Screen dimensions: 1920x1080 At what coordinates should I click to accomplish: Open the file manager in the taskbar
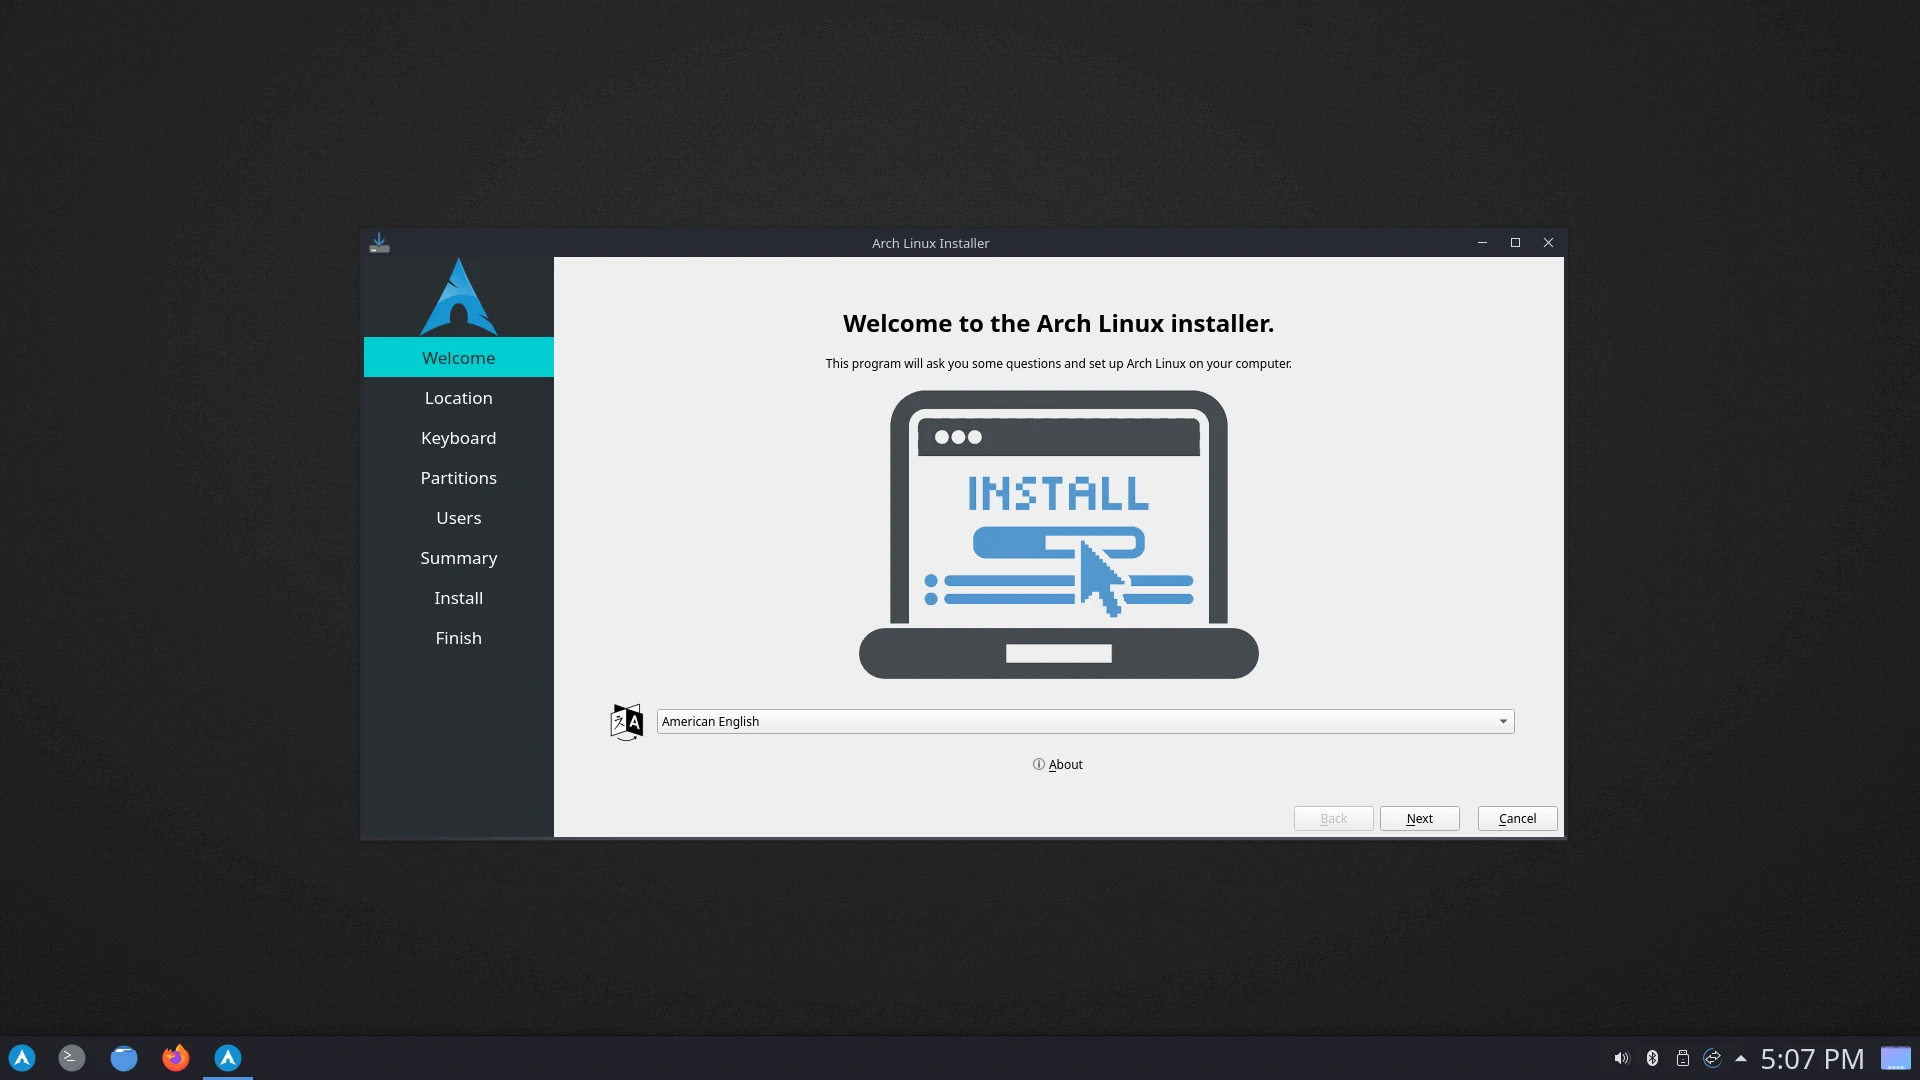[124, 1058]
